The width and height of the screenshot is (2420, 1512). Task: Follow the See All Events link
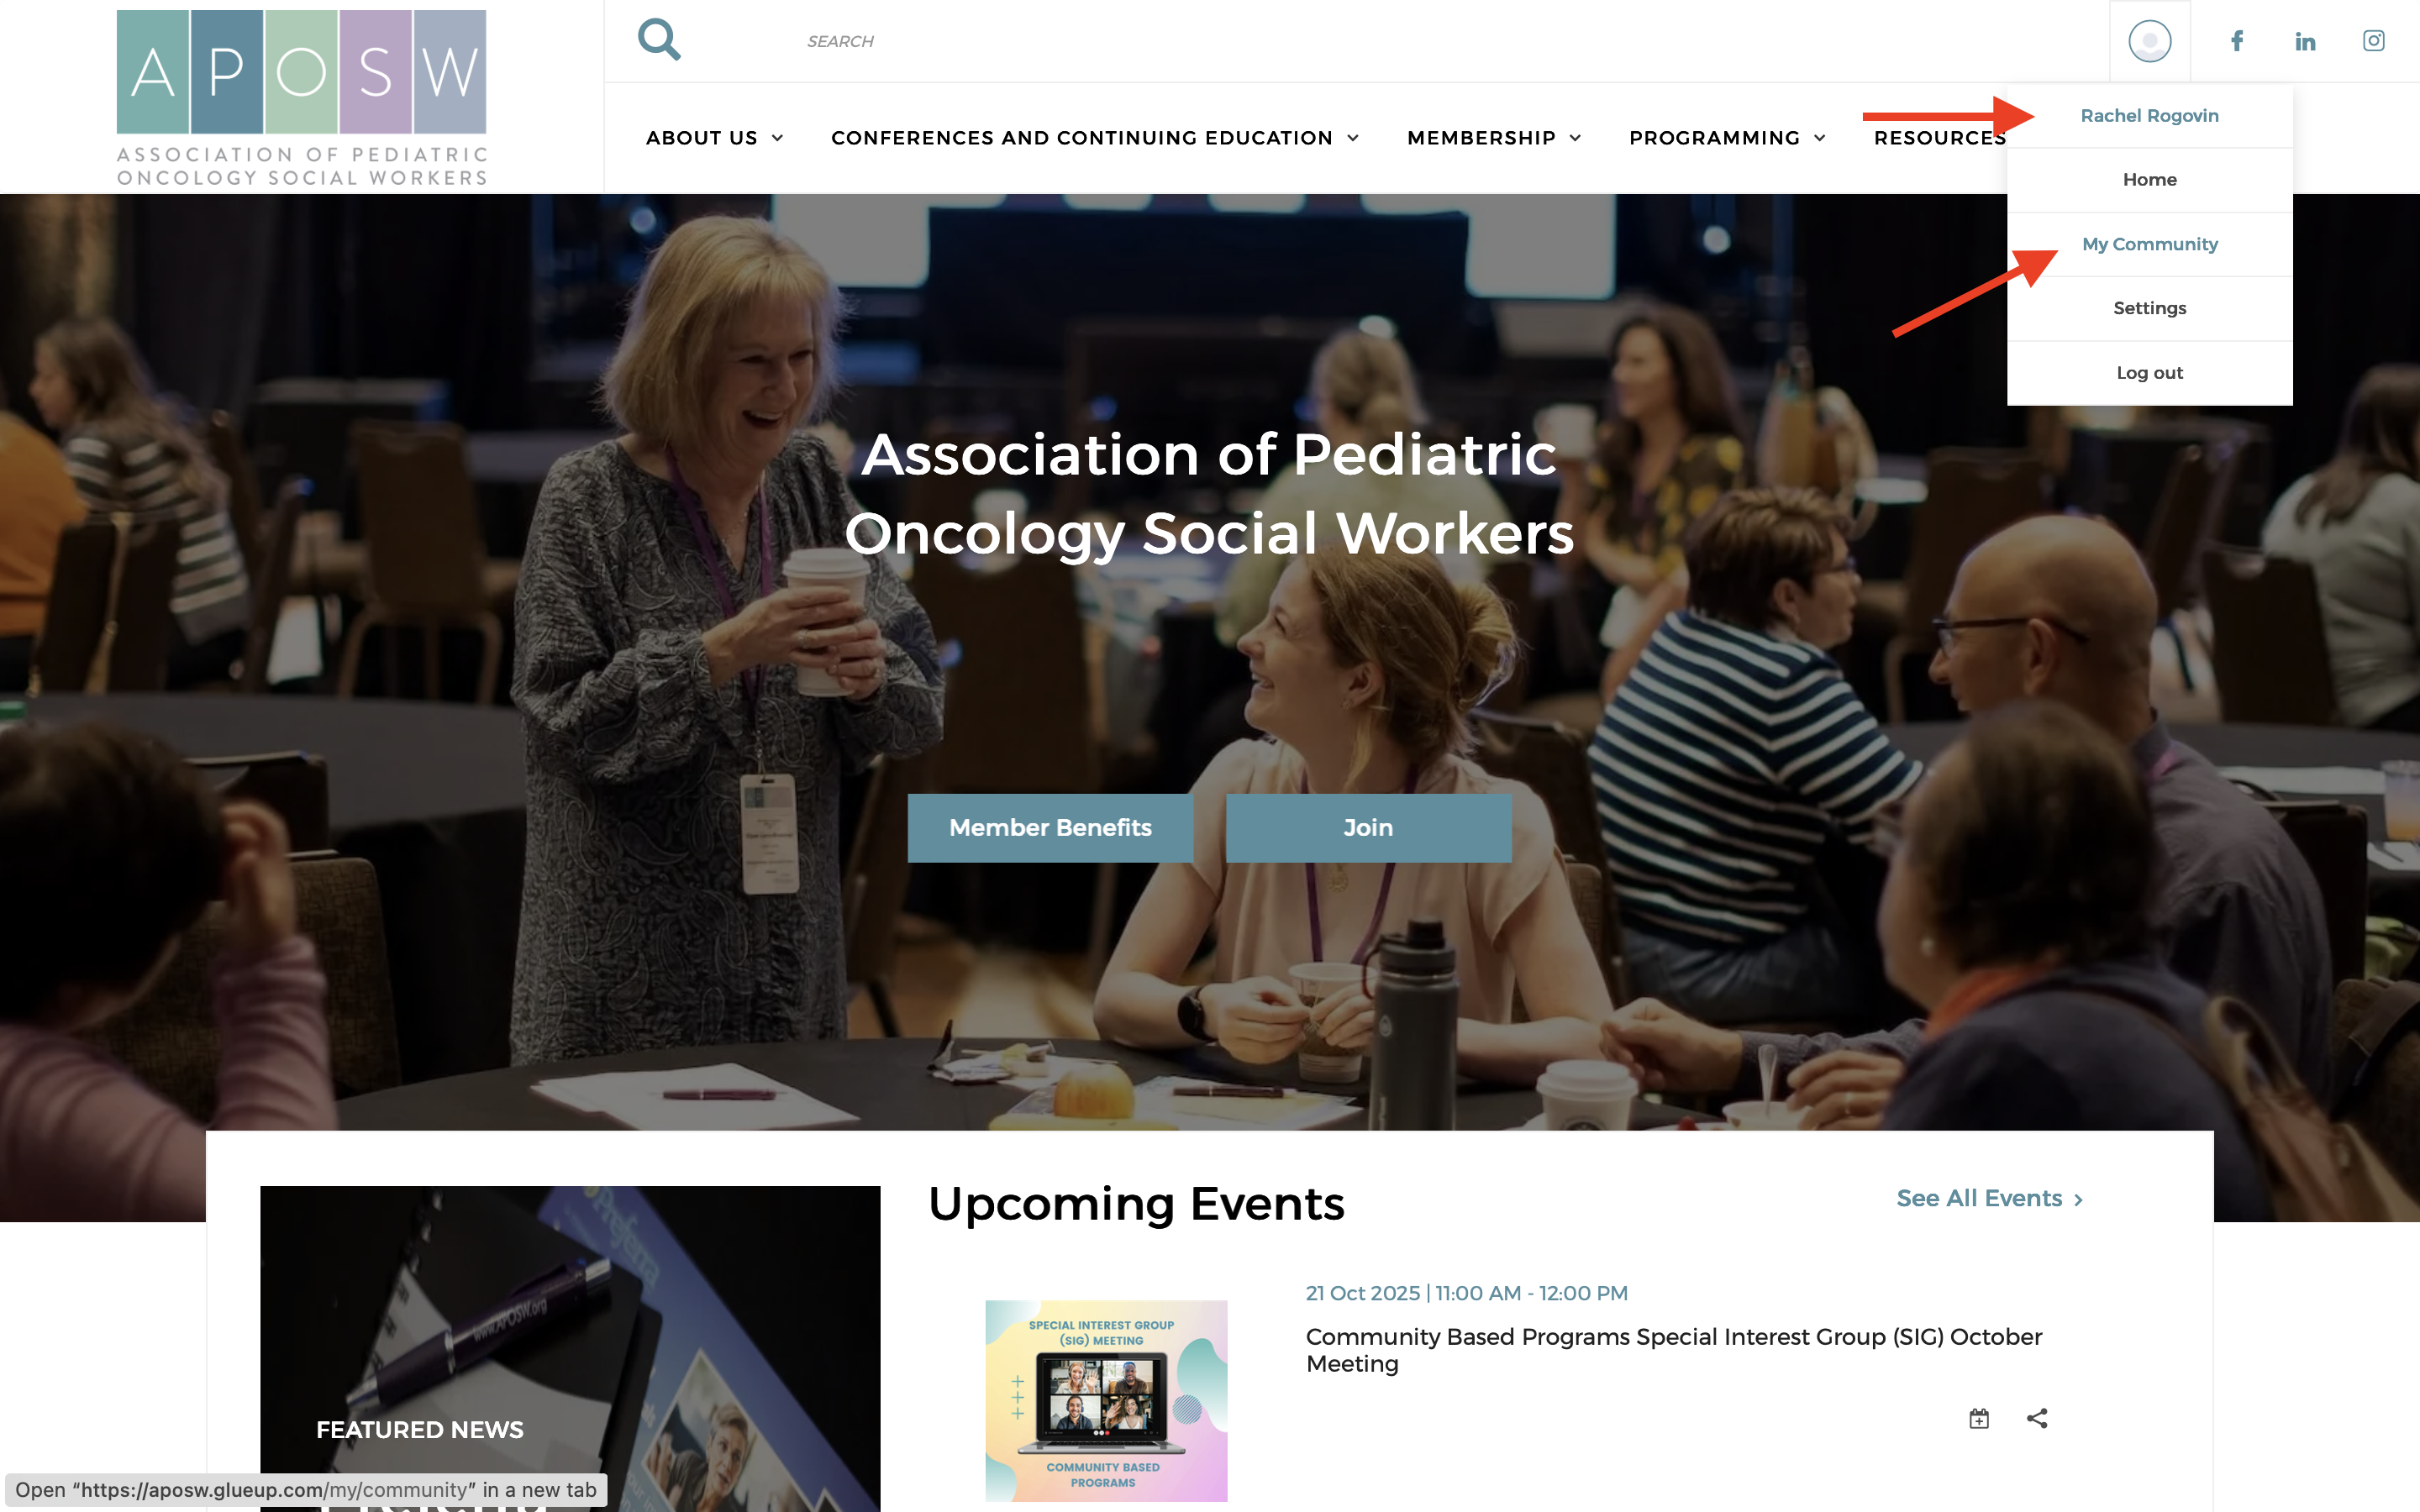[1989, 1198]
